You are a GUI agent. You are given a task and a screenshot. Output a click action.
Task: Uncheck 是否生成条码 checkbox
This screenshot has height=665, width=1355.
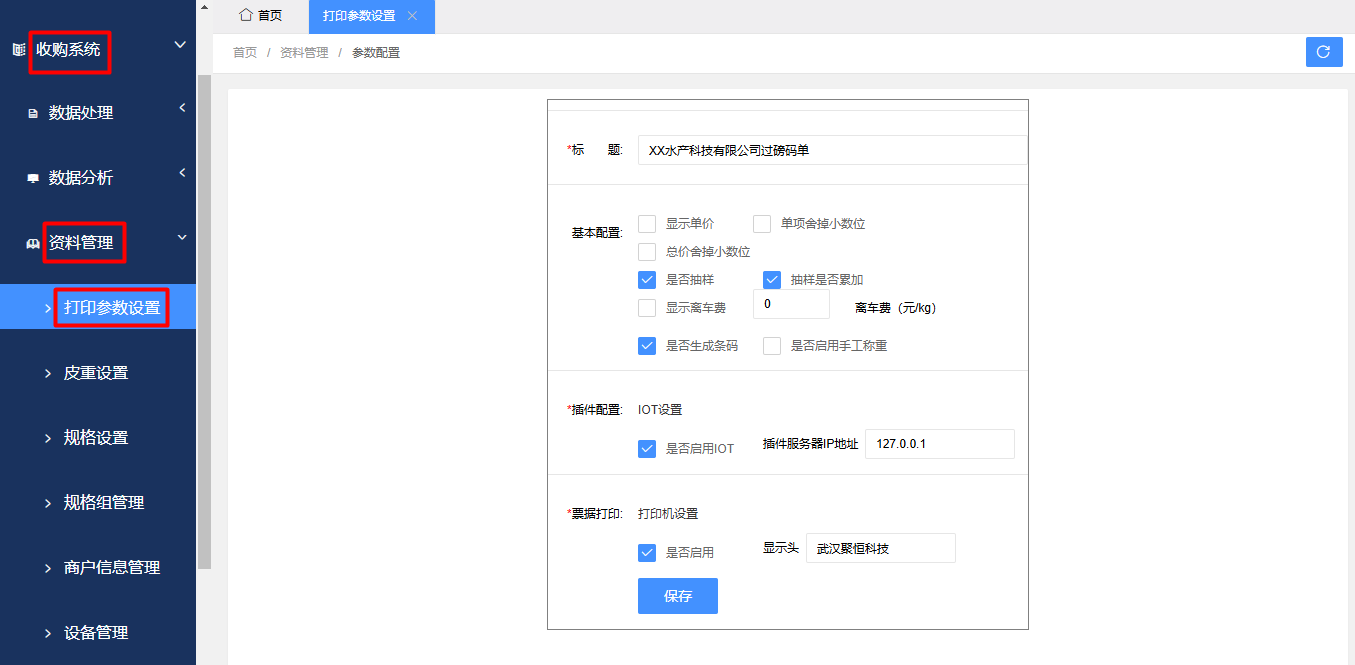(647, 346)
